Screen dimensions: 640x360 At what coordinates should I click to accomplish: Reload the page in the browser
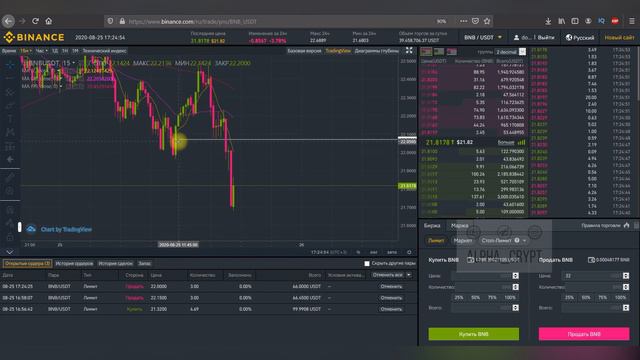pyautogui.click(x=36, y=21)
